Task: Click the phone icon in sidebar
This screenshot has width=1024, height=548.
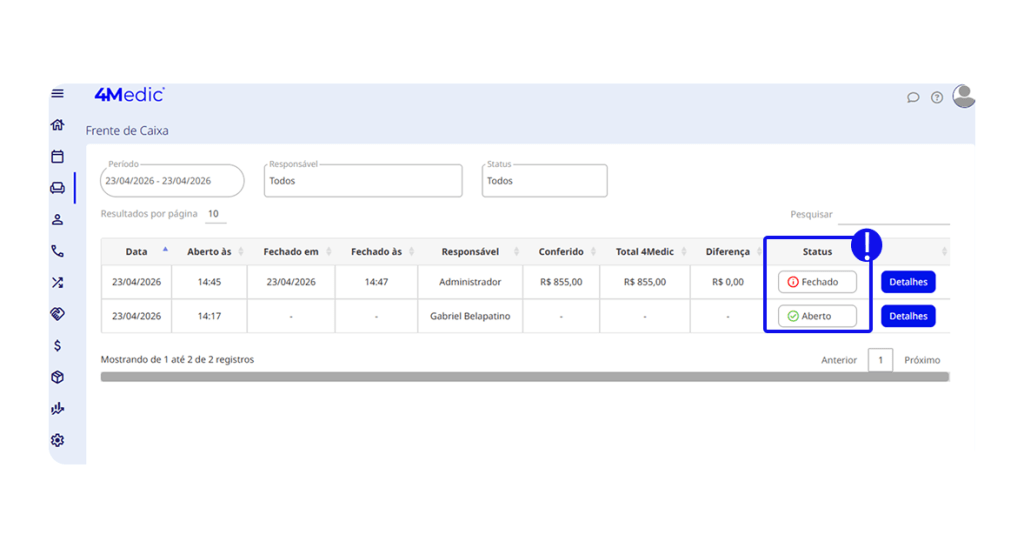Action: coord(58,251)
